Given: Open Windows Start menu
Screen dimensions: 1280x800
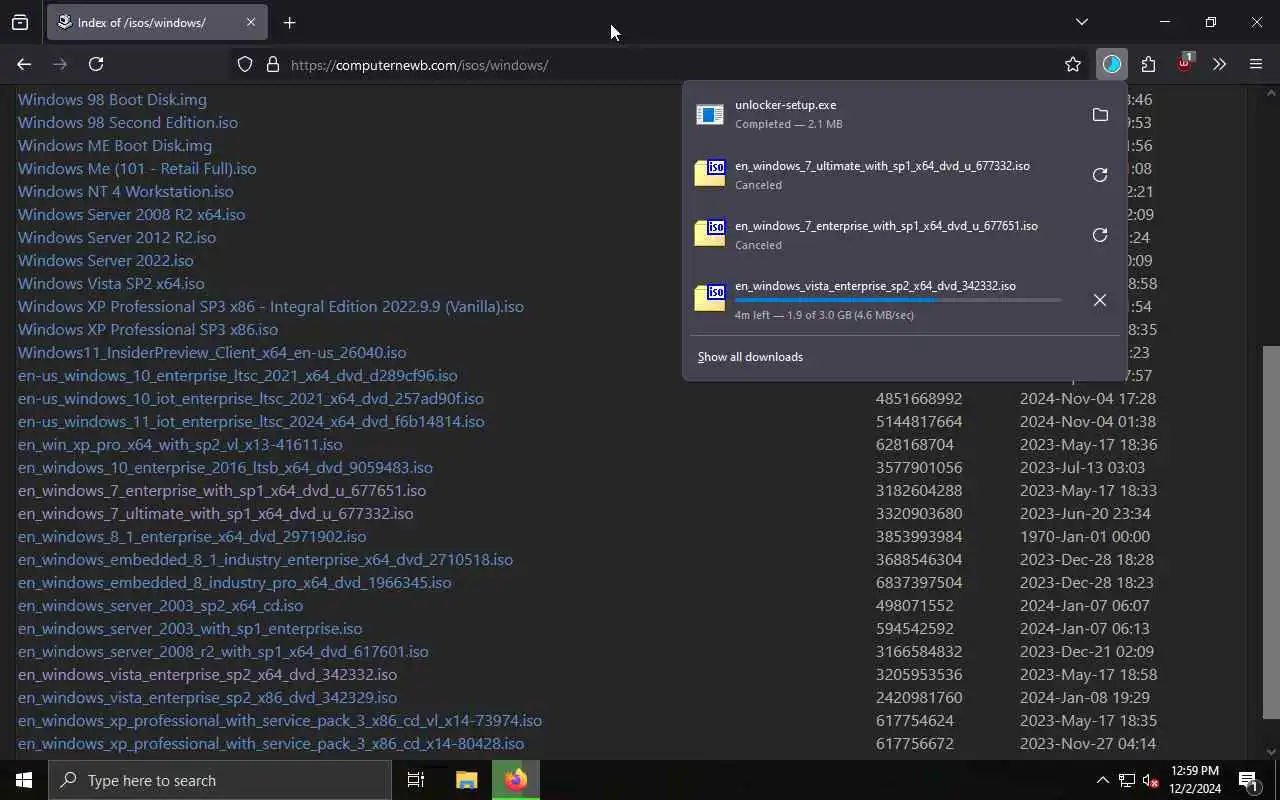Looking at the screenshot, I should [x=24, y=780].
